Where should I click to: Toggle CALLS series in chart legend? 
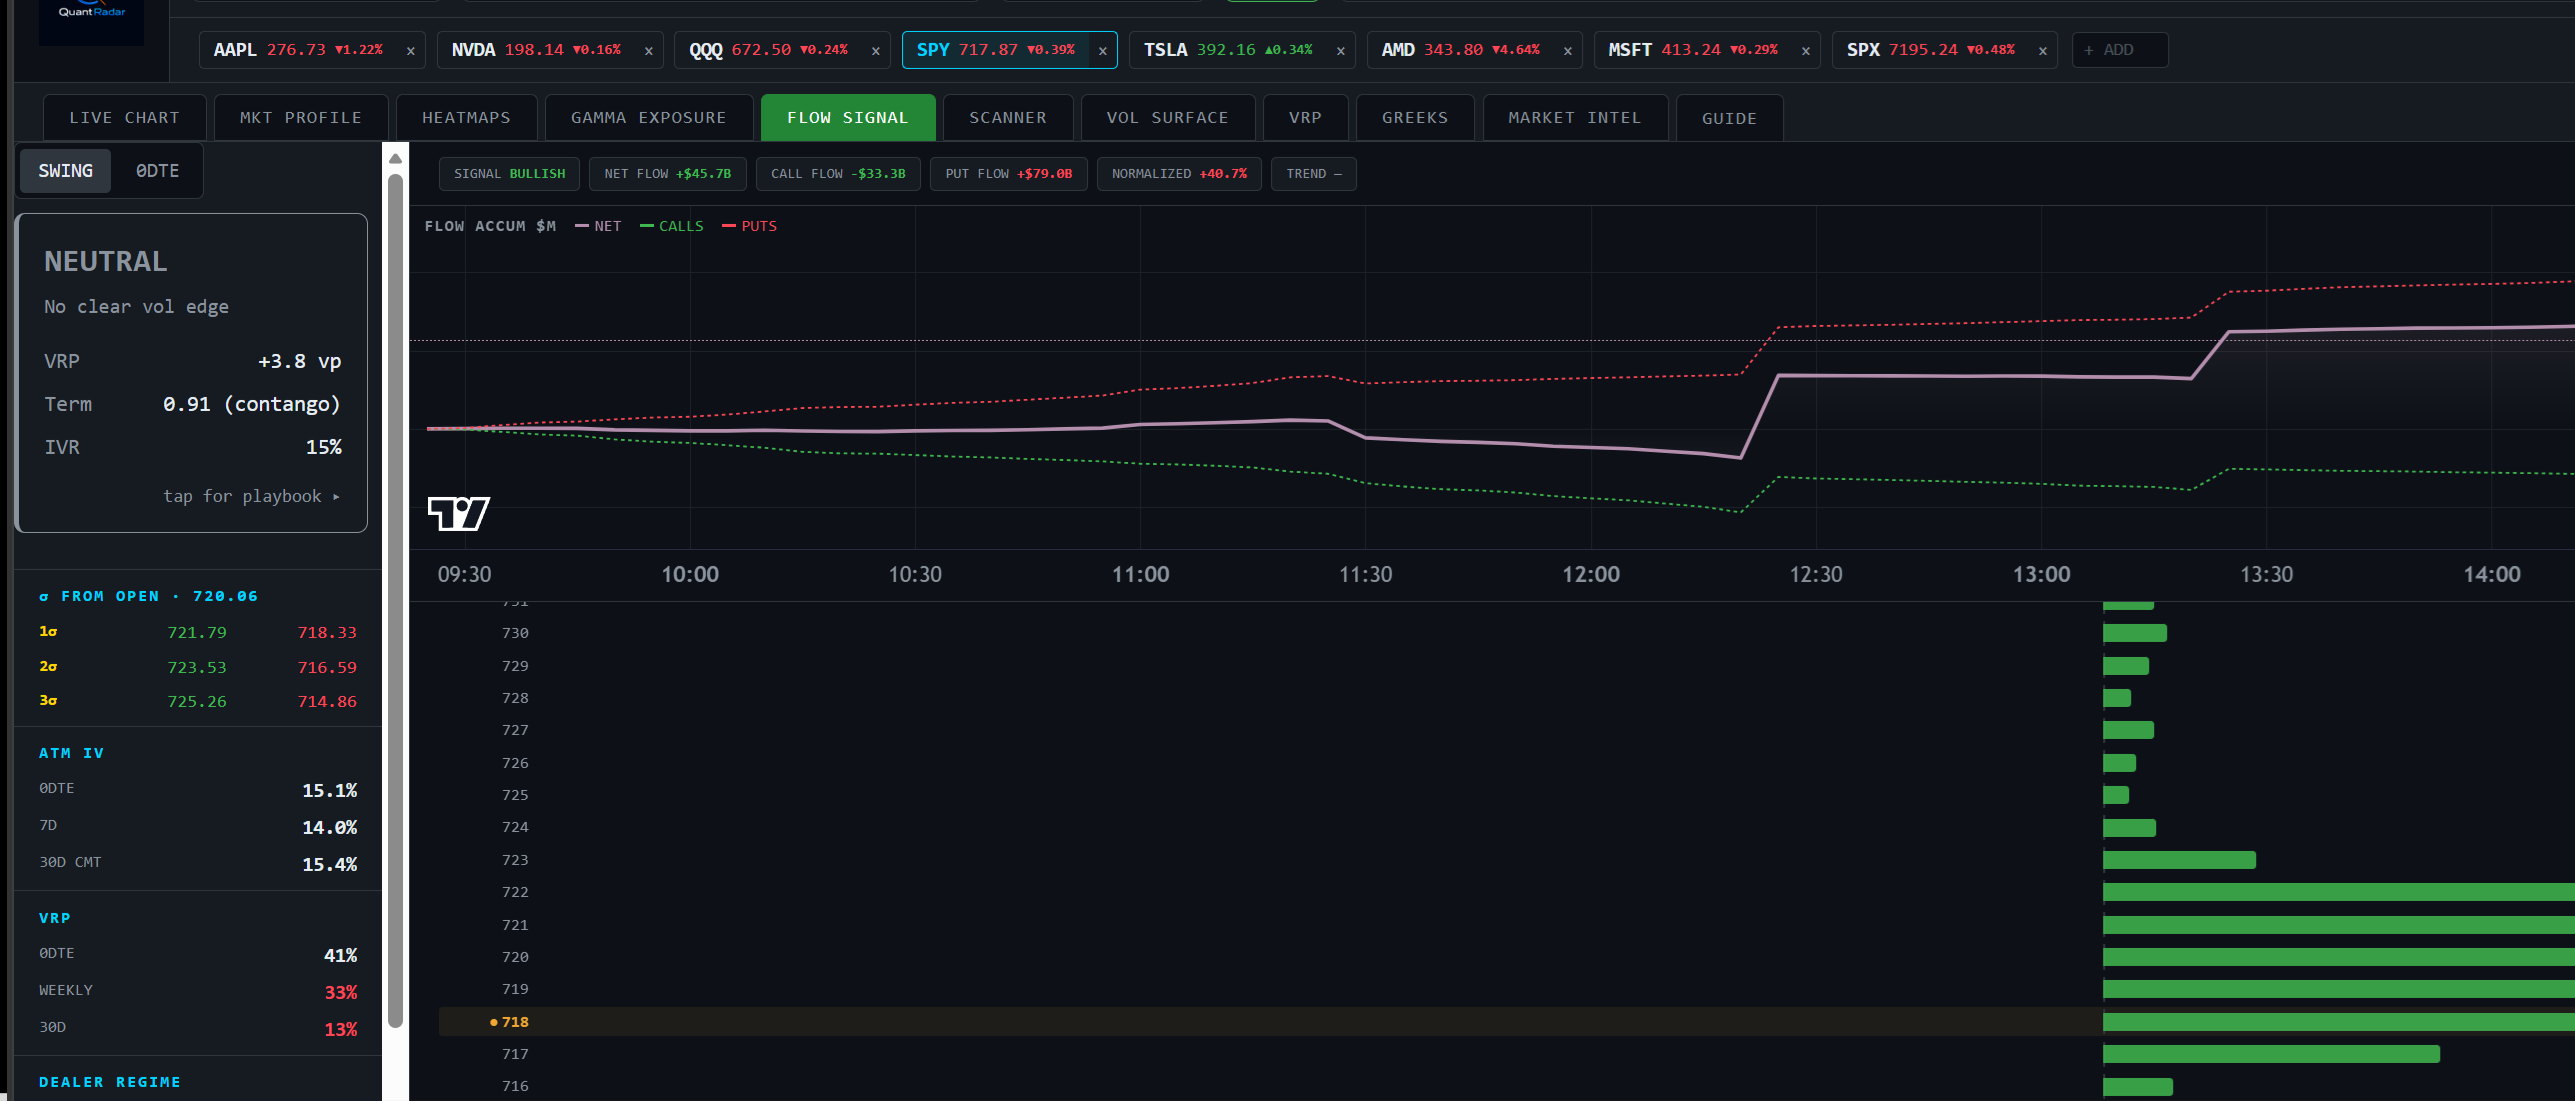671,226
